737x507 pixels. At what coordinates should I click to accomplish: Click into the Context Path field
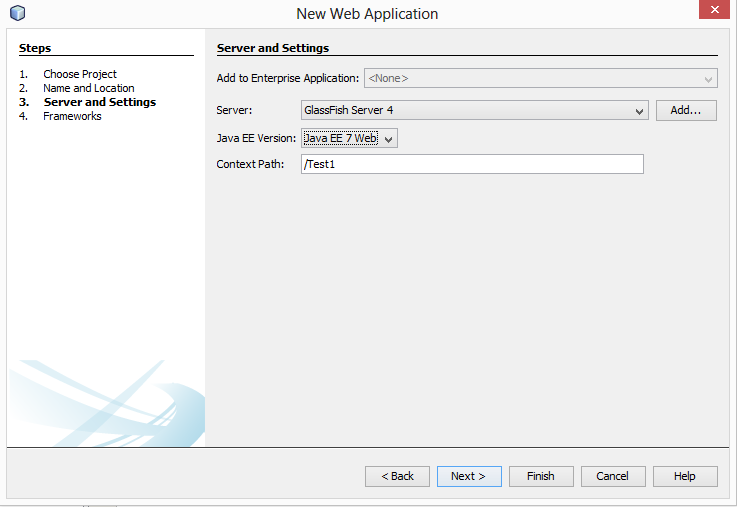point(472,164)
